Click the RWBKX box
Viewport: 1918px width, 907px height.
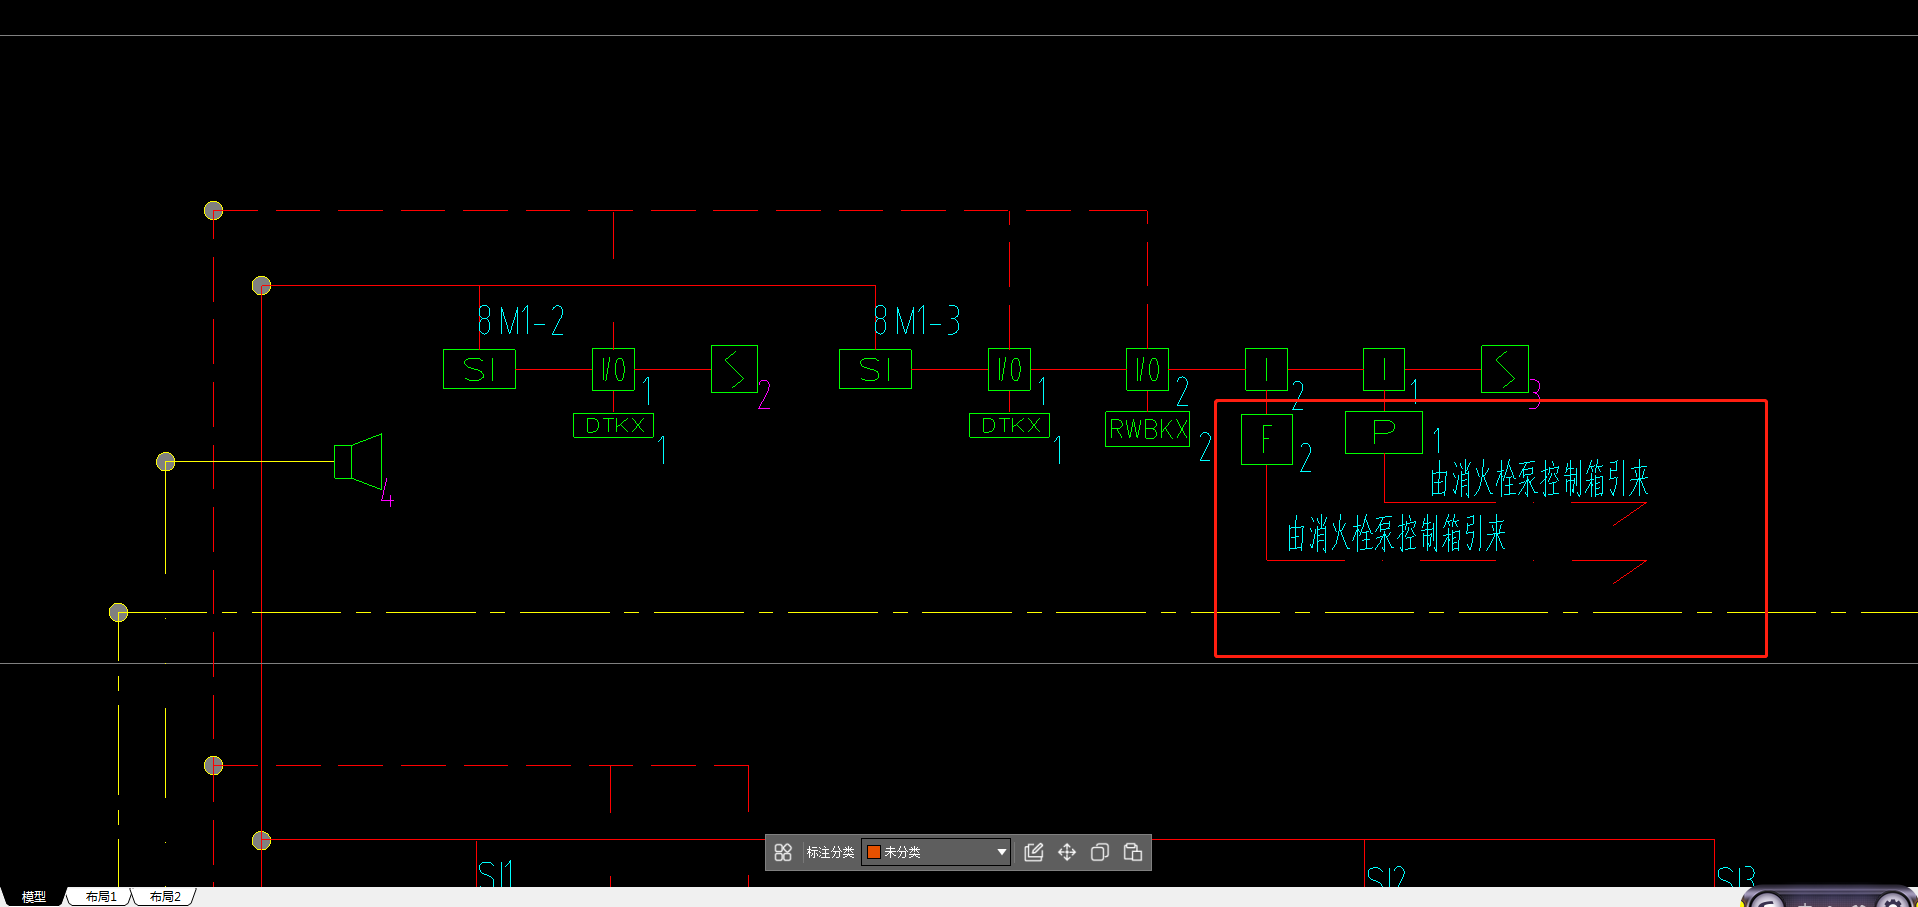(1147, 429)
